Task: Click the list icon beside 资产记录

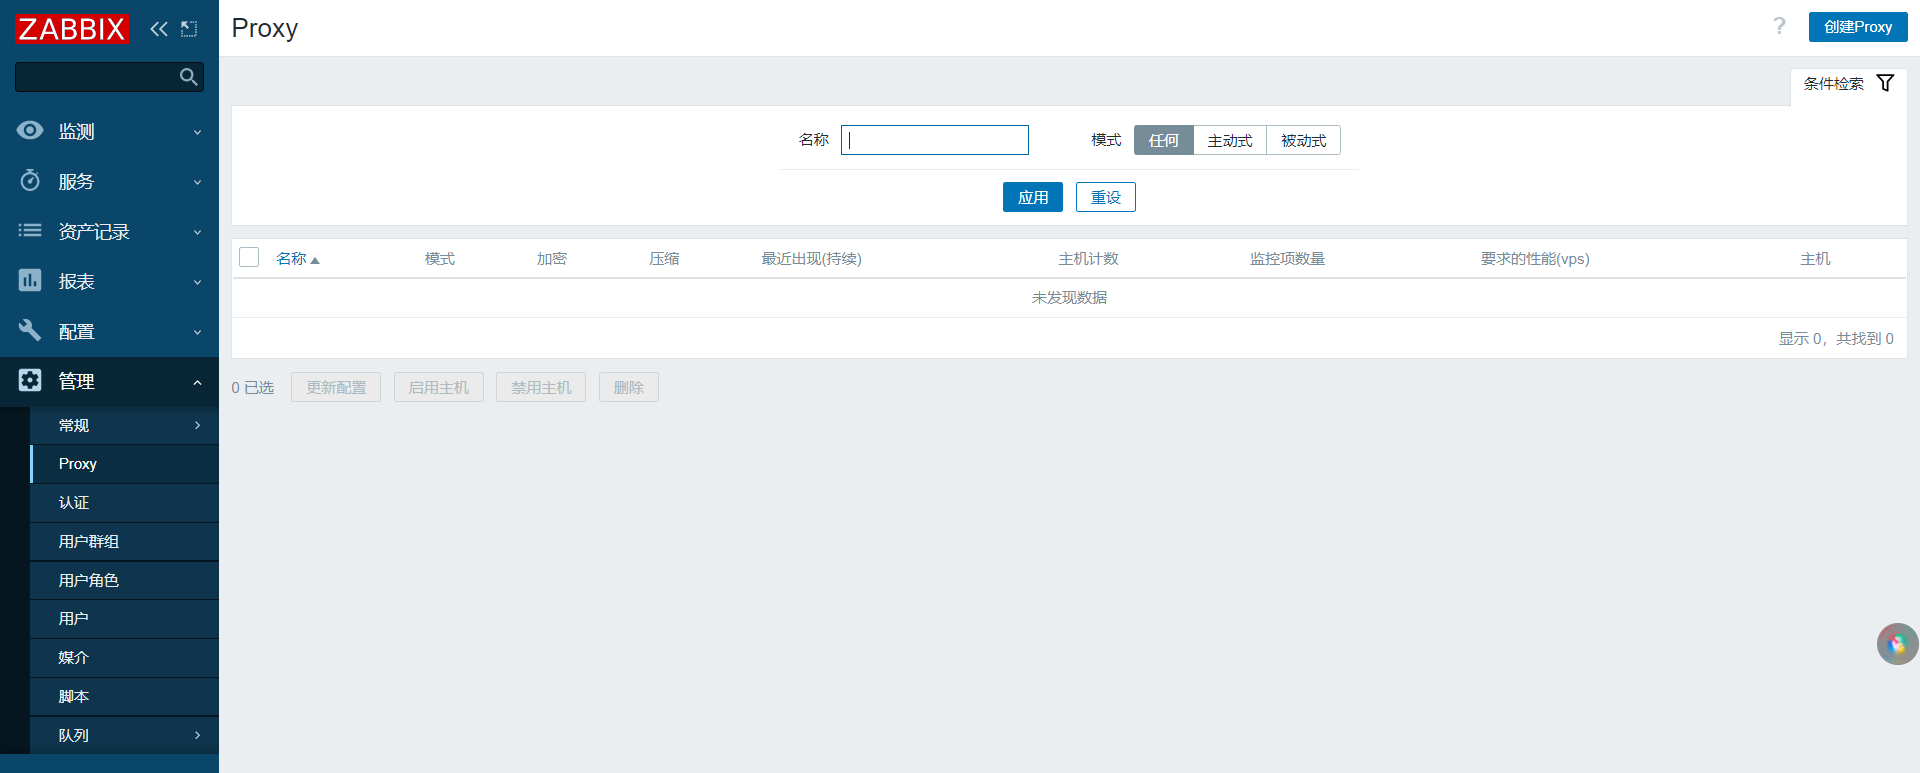Action: pos(30,230)
